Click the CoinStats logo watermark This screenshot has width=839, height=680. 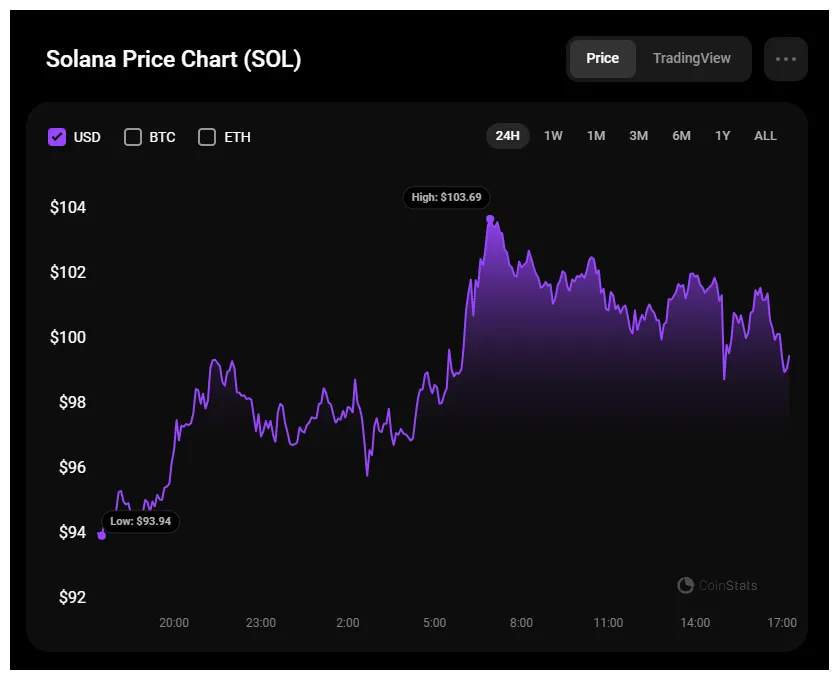(x=716, y=585)
